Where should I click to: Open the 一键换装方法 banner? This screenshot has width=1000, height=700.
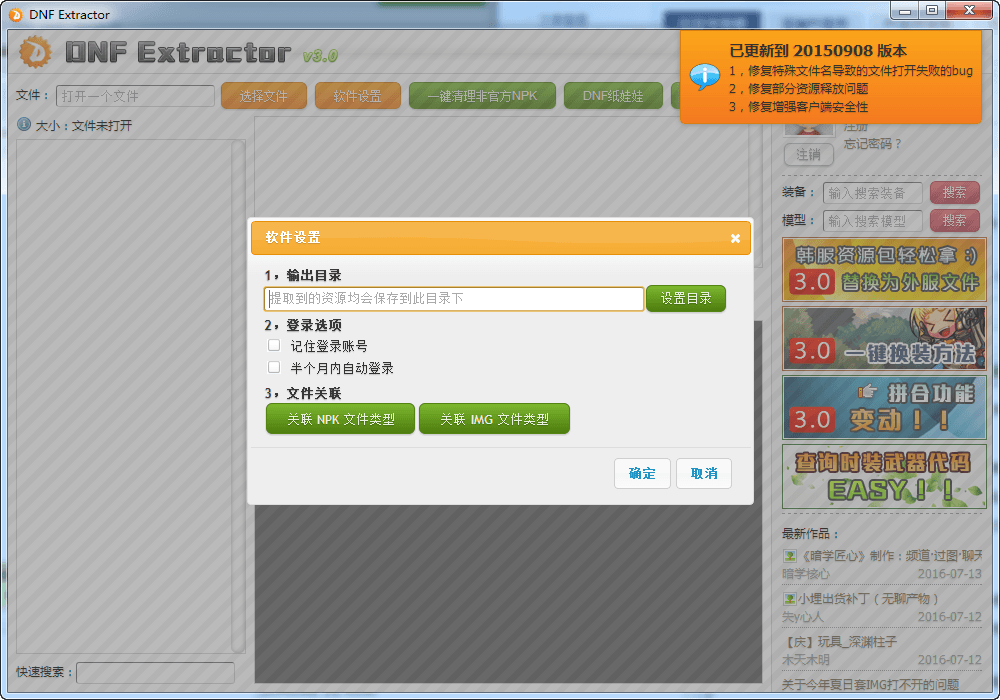point(885,339)
